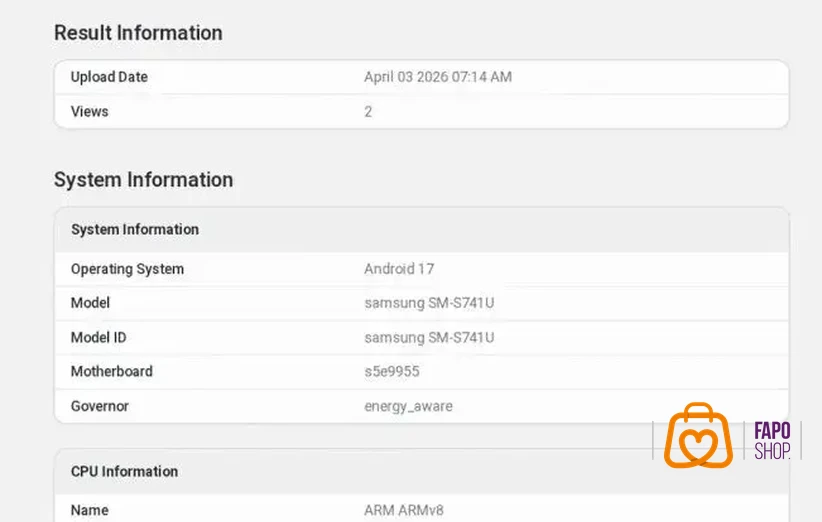Click the April 03 2026 07:14 AM value

coord(438,77)
